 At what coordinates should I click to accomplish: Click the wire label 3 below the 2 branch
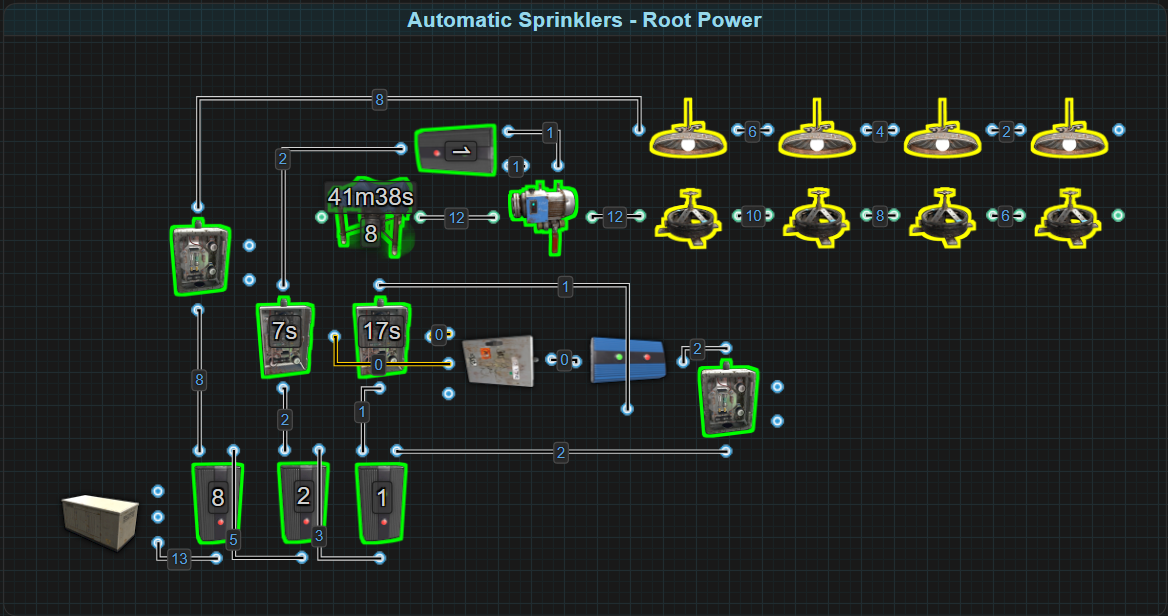[319, 536]
